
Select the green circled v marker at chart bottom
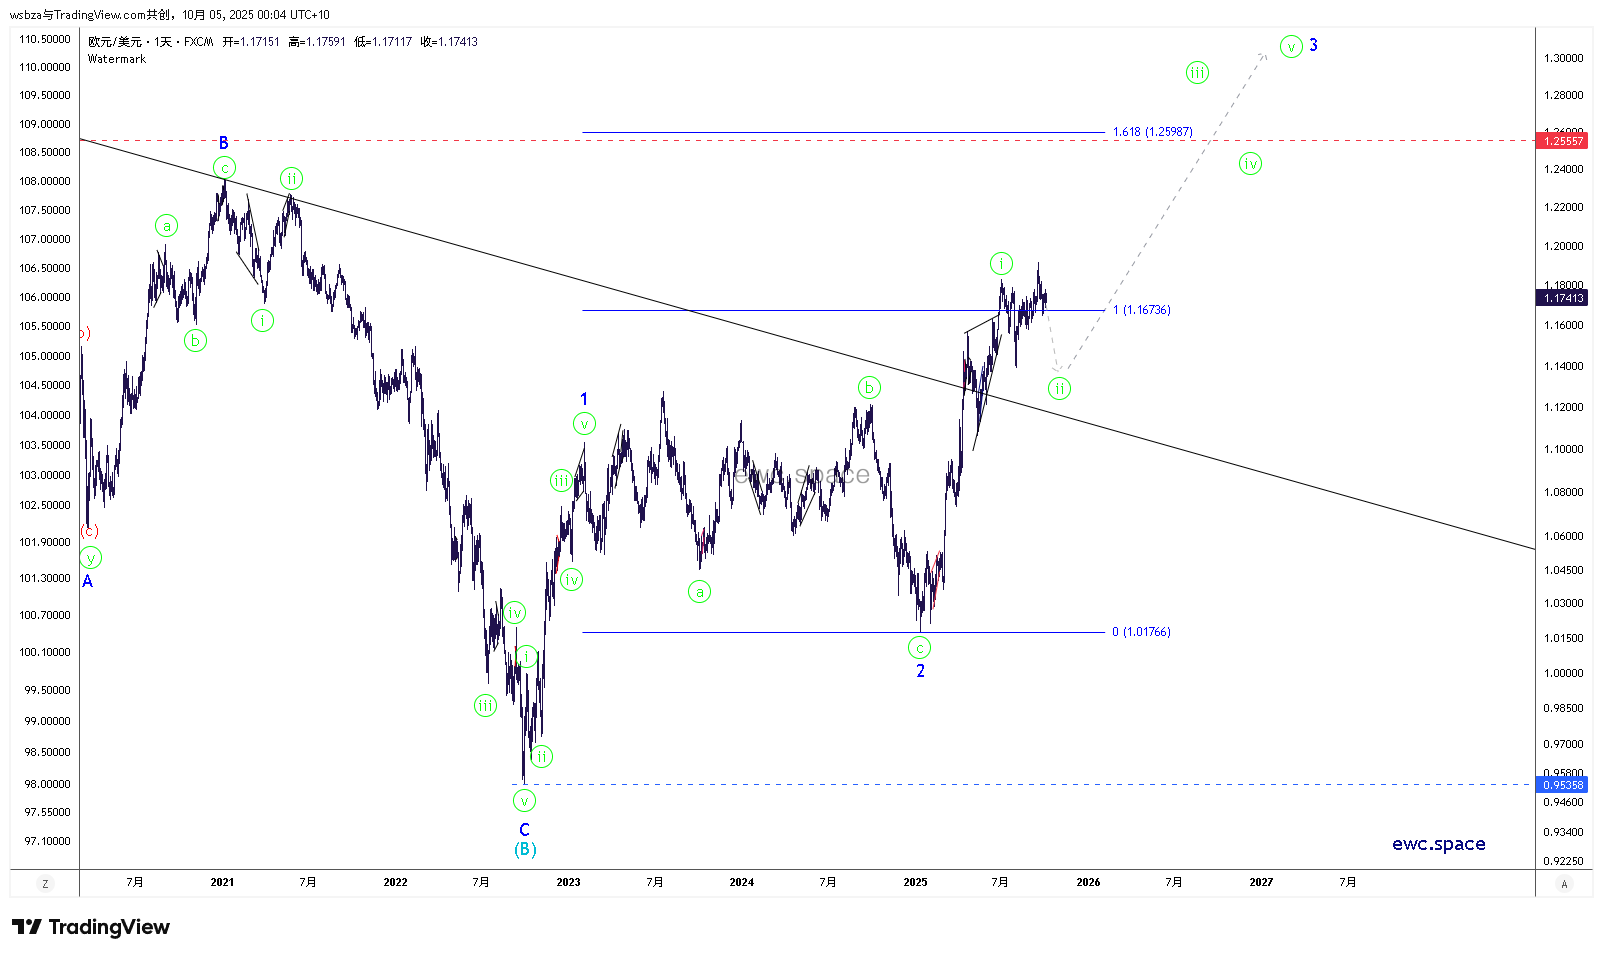point(524,801)
